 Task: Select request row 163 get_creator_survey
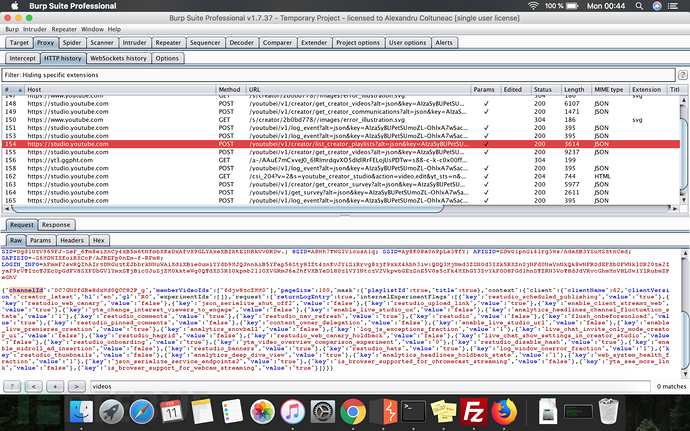(341, 184)
